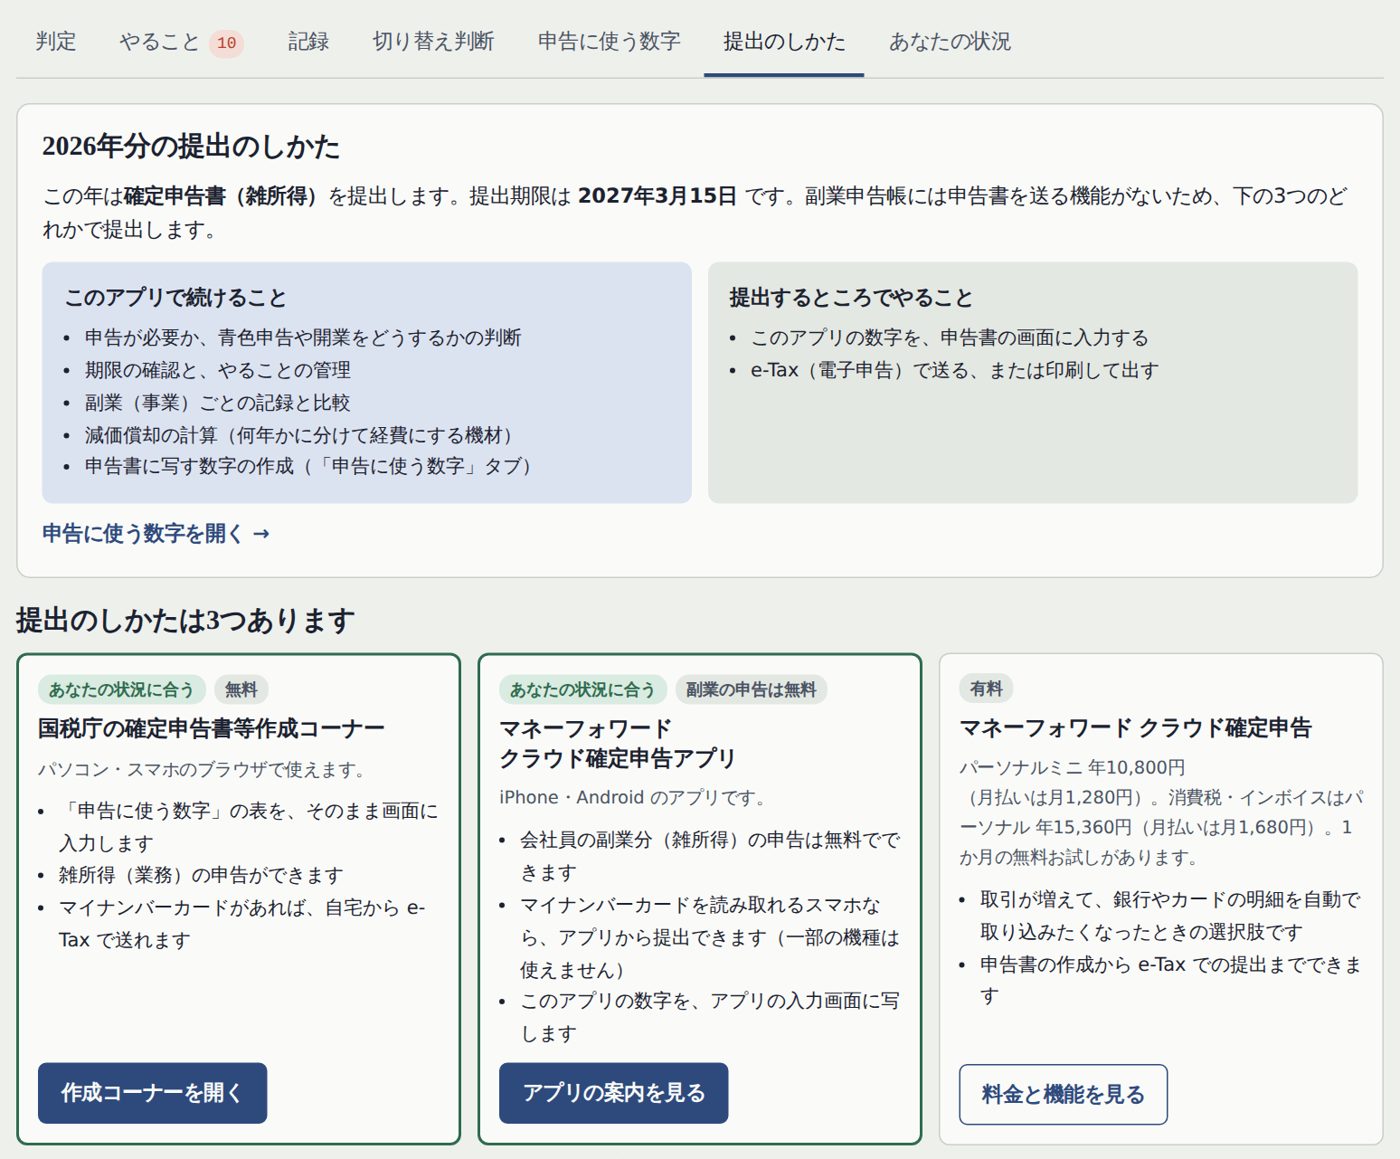Viewport: 1400px width, 1159px height.
Task: Follow the 申告に使う数字を開く link
Action: tap(156, 534)
